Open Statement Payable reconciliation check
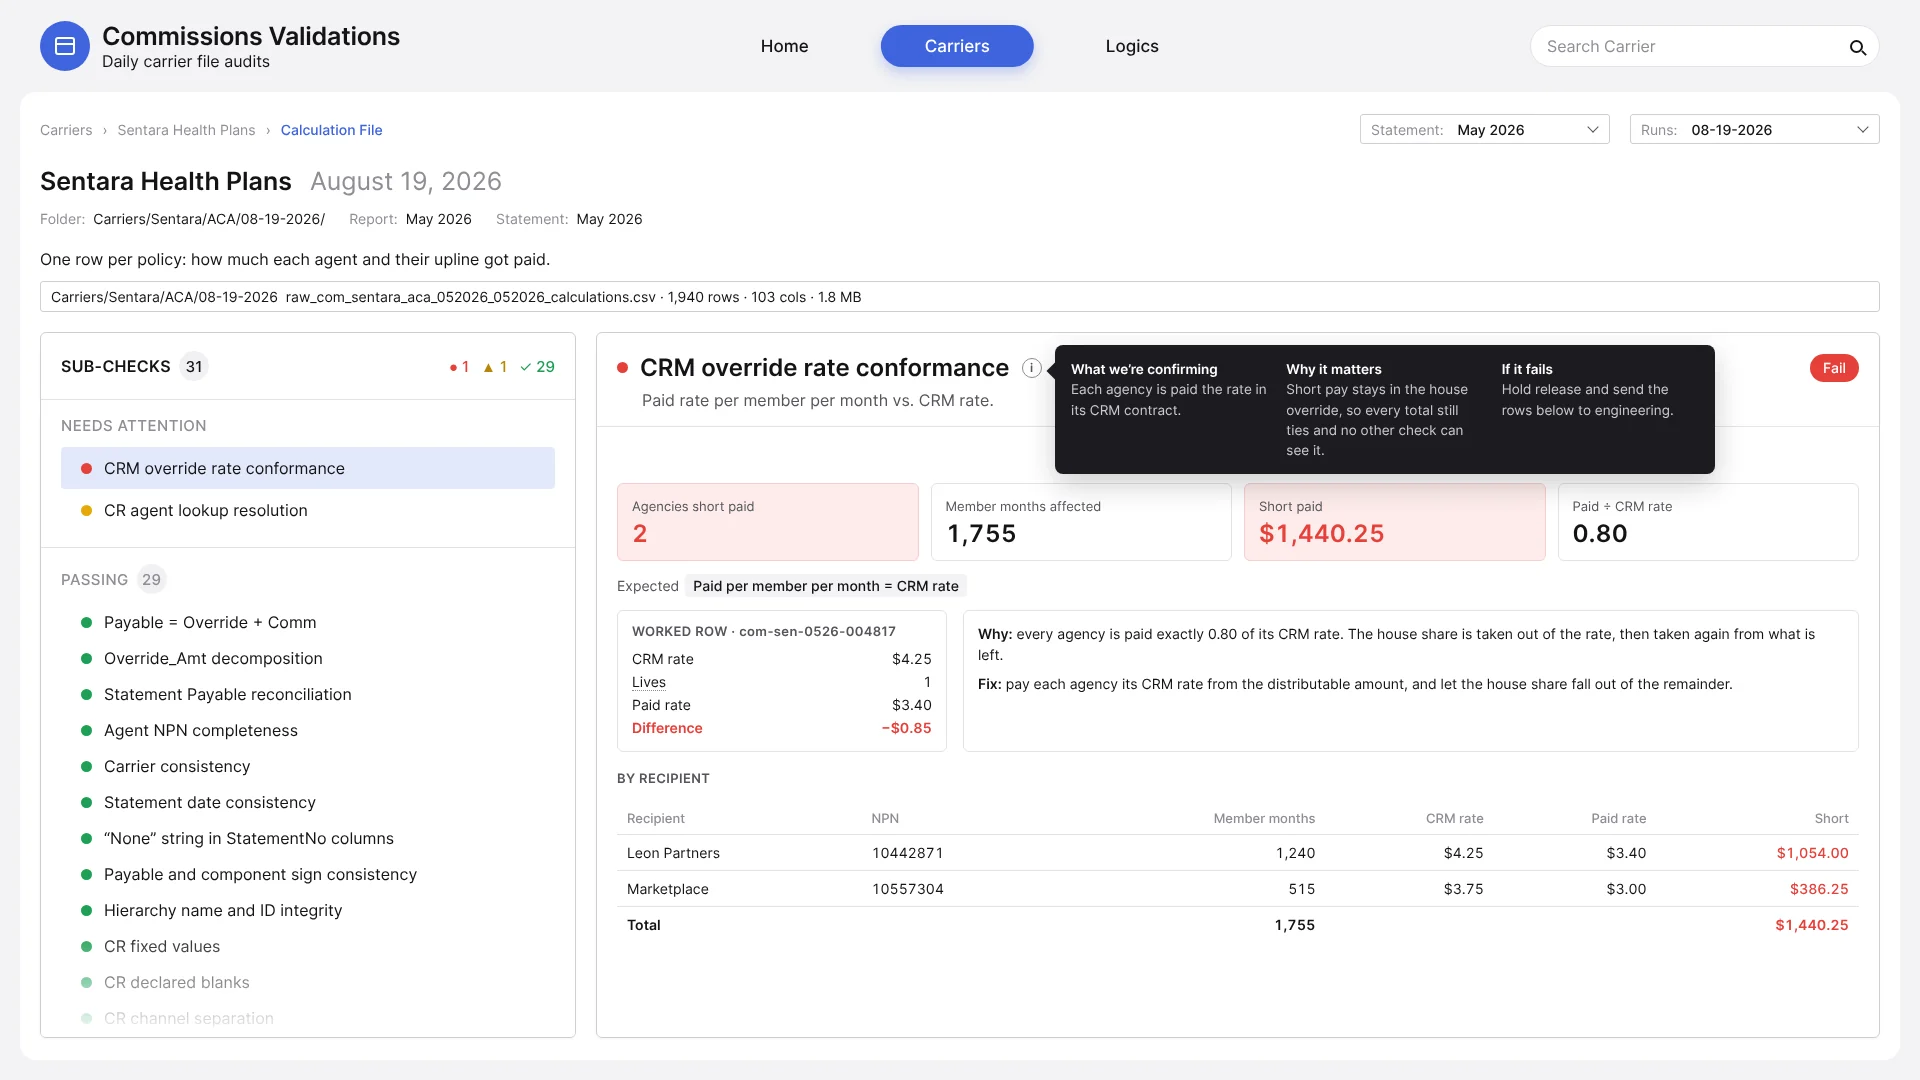Screen dimensions: 1920x1080 coord(308,694)
